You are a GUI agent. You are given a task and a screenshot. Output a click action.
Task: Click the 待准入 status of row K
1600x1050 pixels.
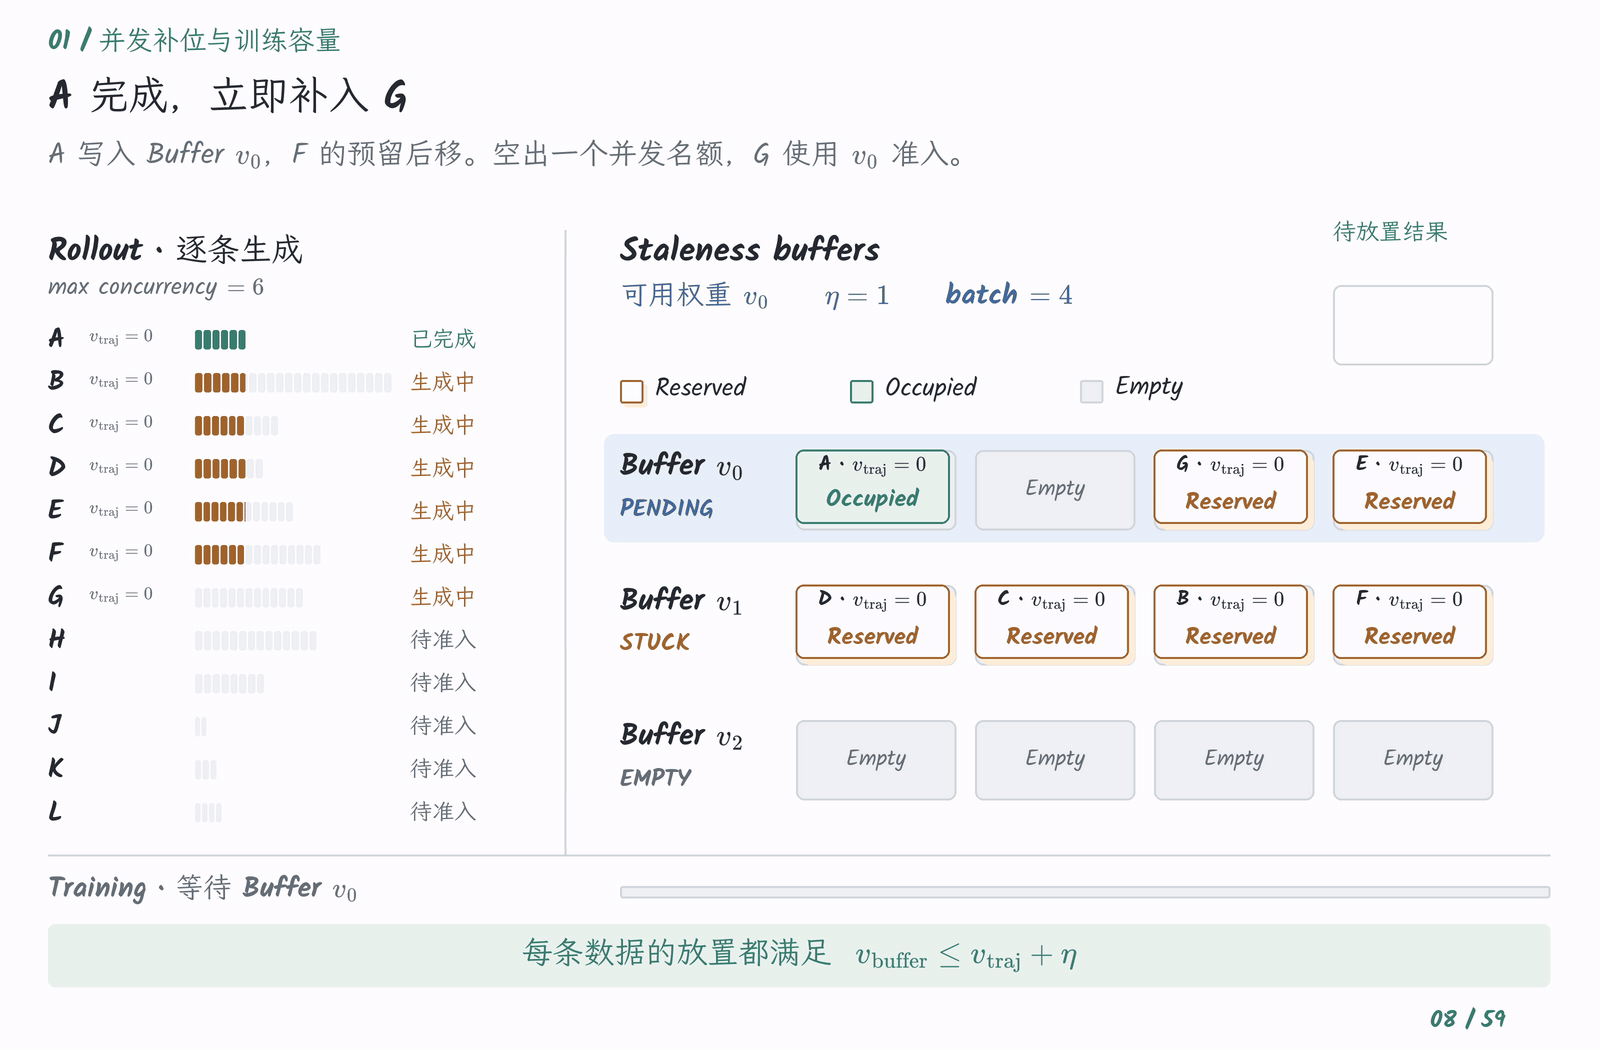(443, 769)
